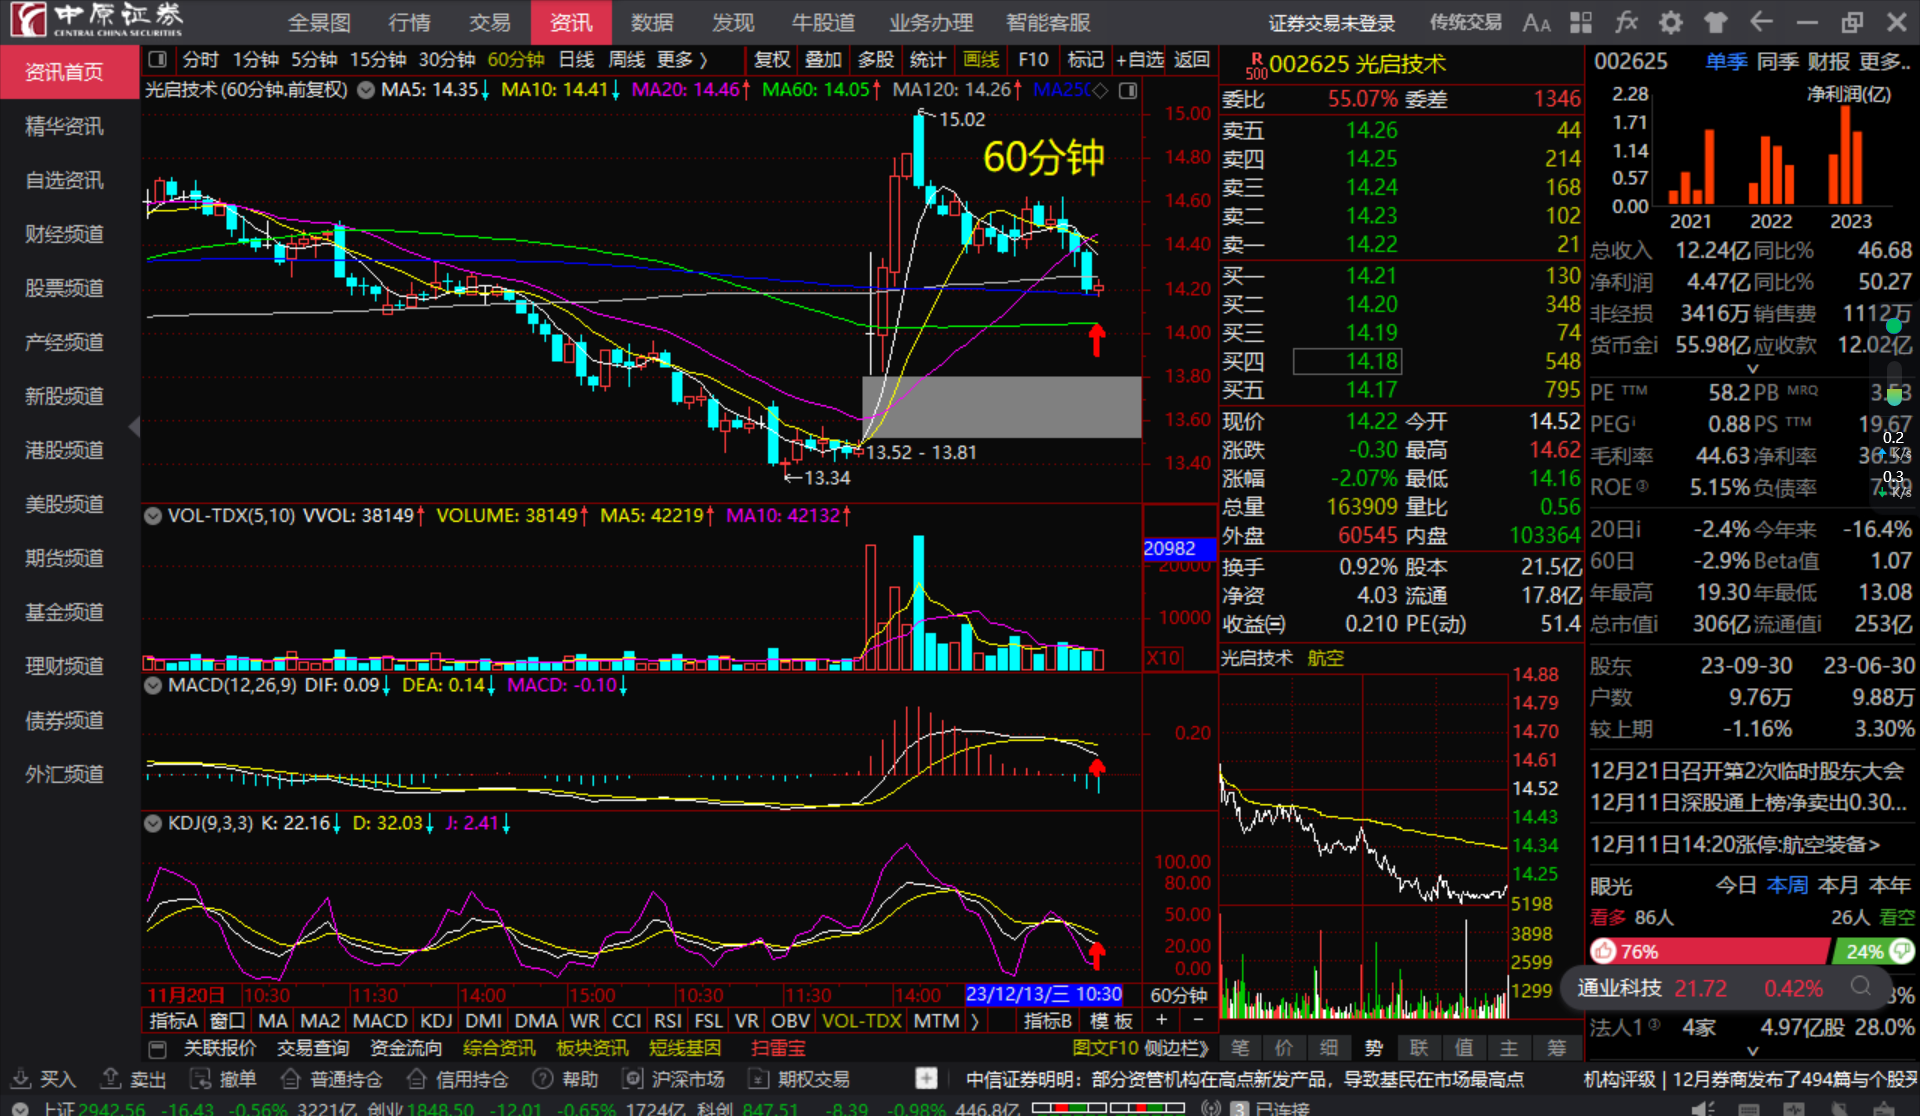Click the highlighted 14.18 买四 price

point(1347,362)
